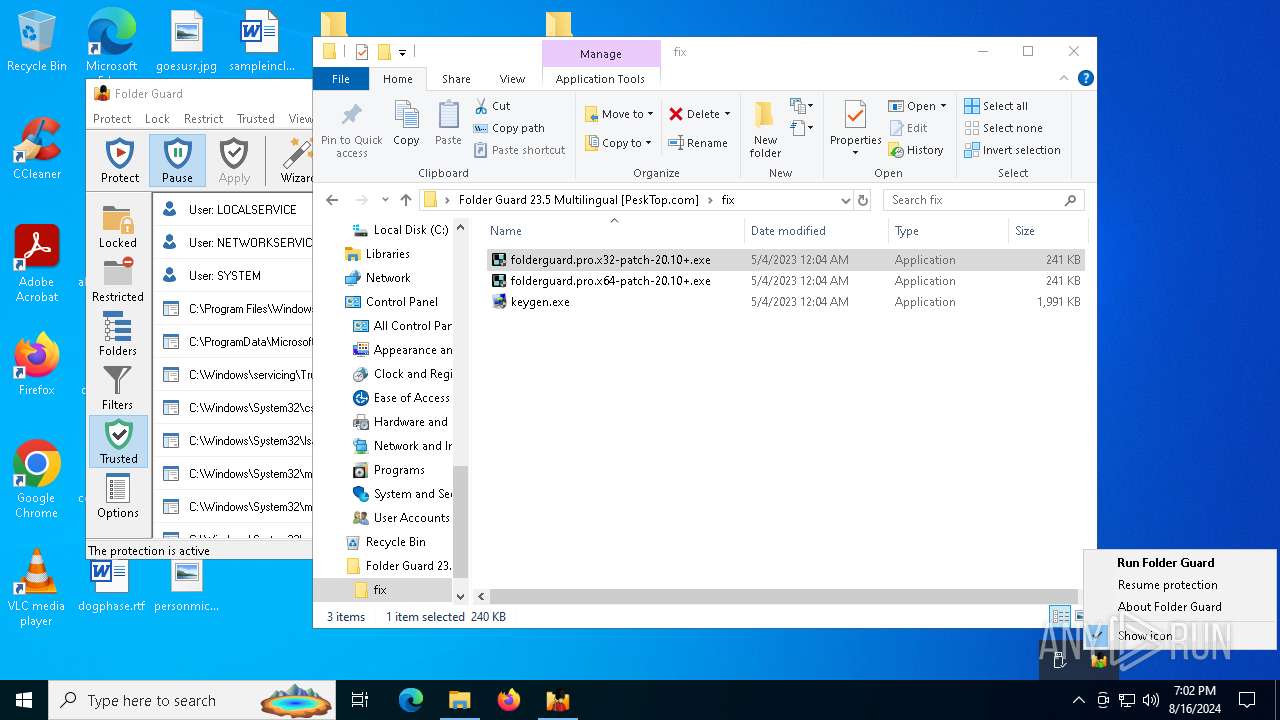Sort files by the Name column header
Screen dimensions: 1280x720
[x=614, y=231]
